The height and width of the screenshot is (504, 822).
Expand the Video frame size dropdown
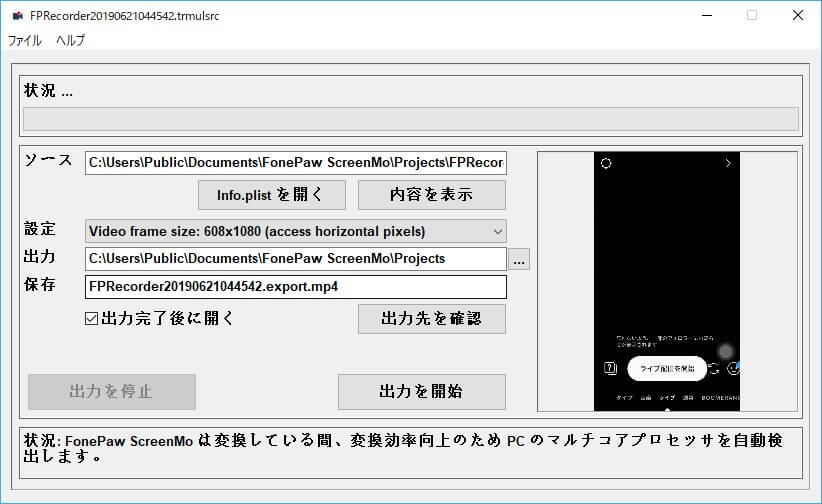tap(296, 231)
